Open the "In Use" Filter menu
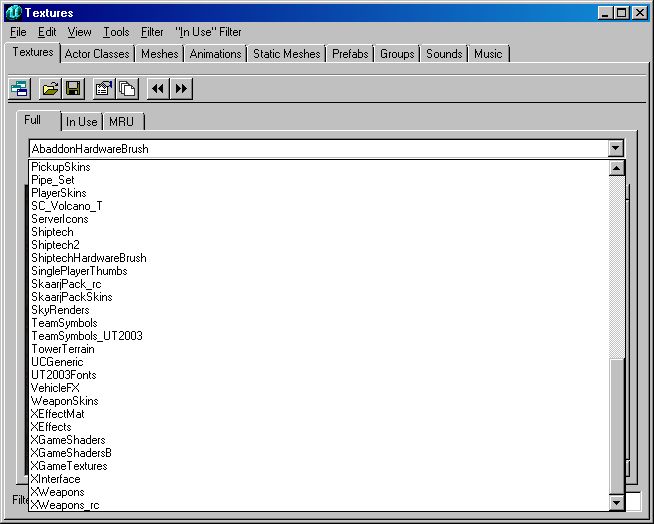Image resolution: width=654 pixels, height=524 pixels. [208, 32]
